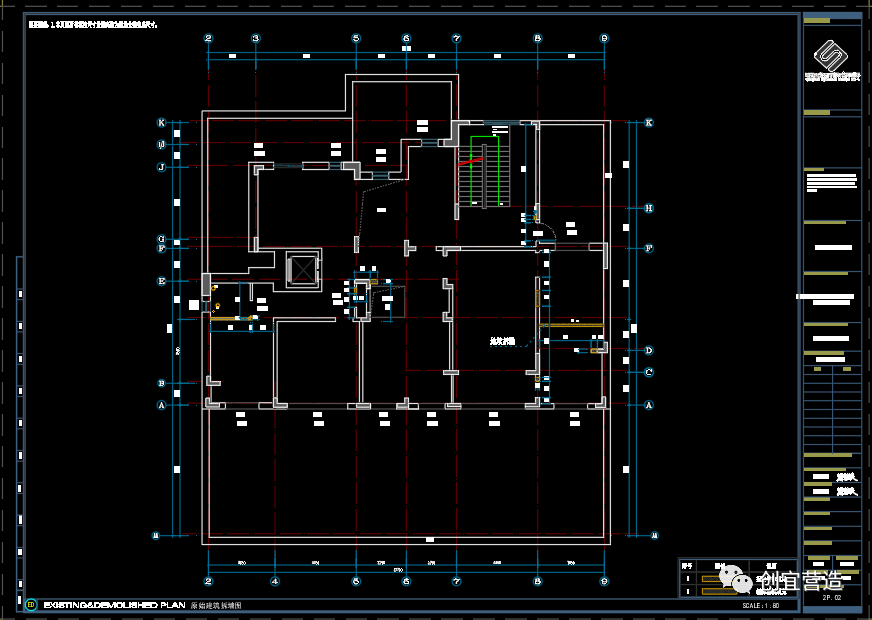Image resolution: width=872 pixels, height=620 pixels.
Task: Select the bottom-row grid bubble 9
Action: pos(605,581)
